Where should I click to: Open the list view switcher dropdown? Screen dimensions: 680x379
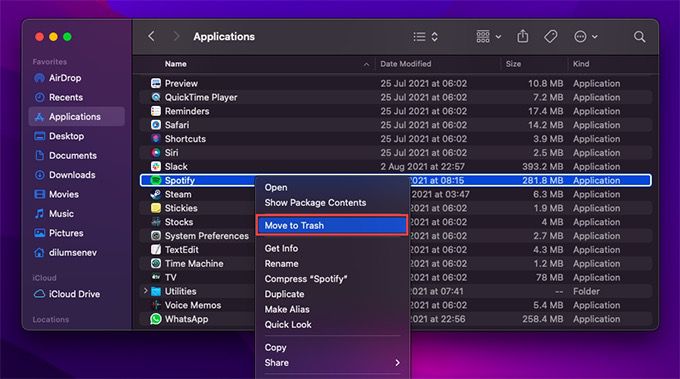click(425, 37)
